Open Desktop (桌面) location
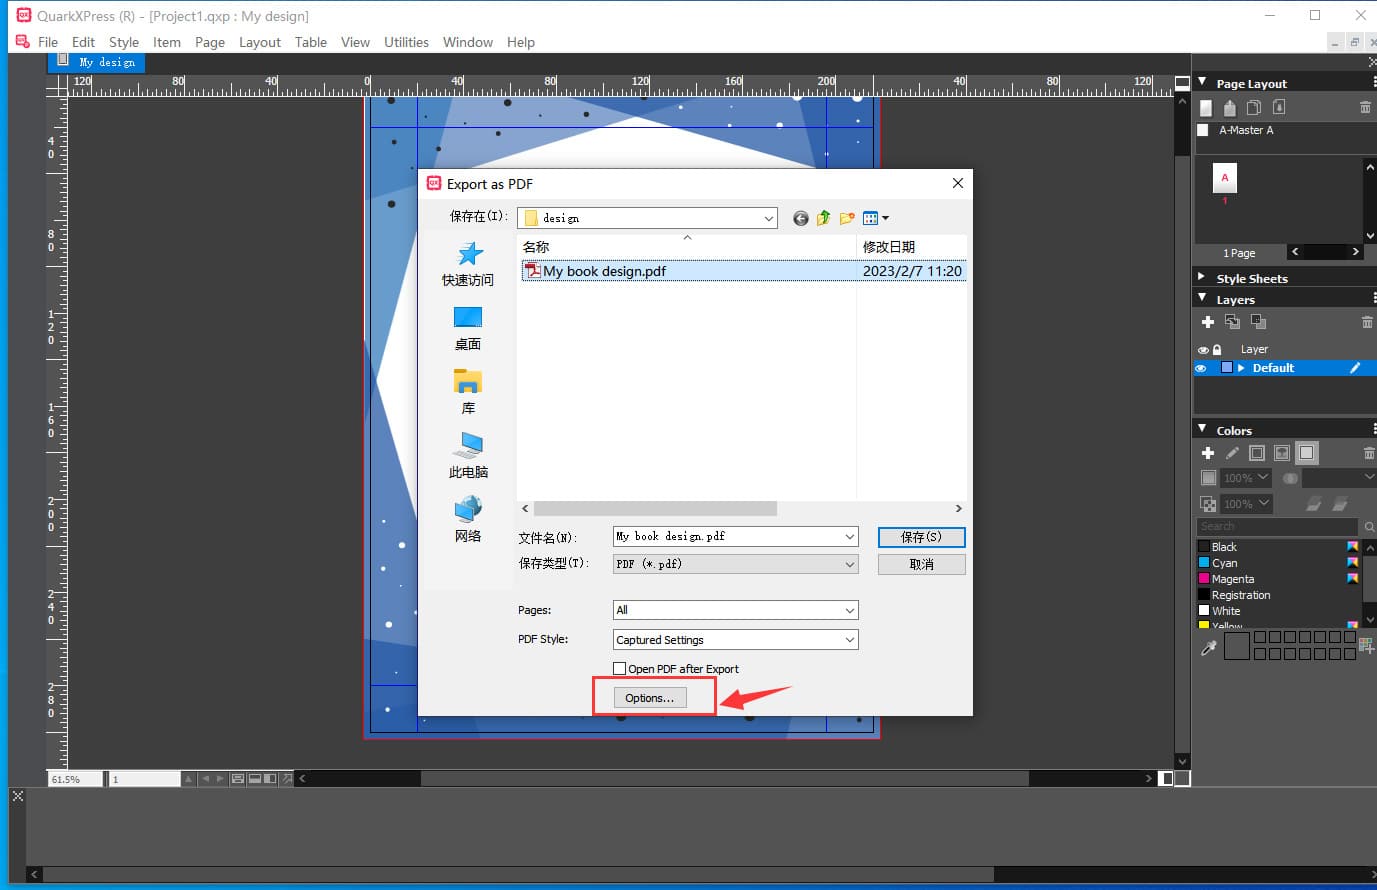 pos(468,329)
